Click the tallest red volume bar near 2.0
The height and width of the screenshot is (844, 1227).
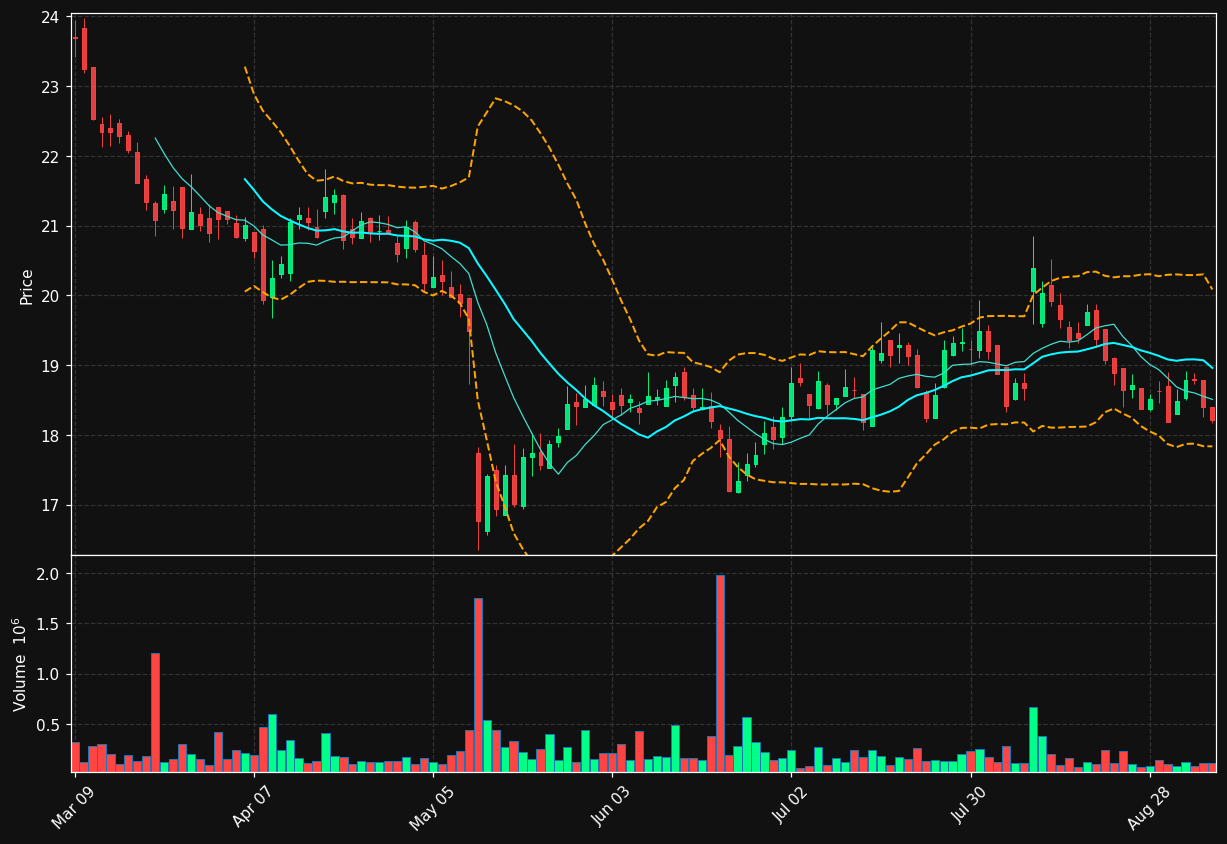(720, 673)
